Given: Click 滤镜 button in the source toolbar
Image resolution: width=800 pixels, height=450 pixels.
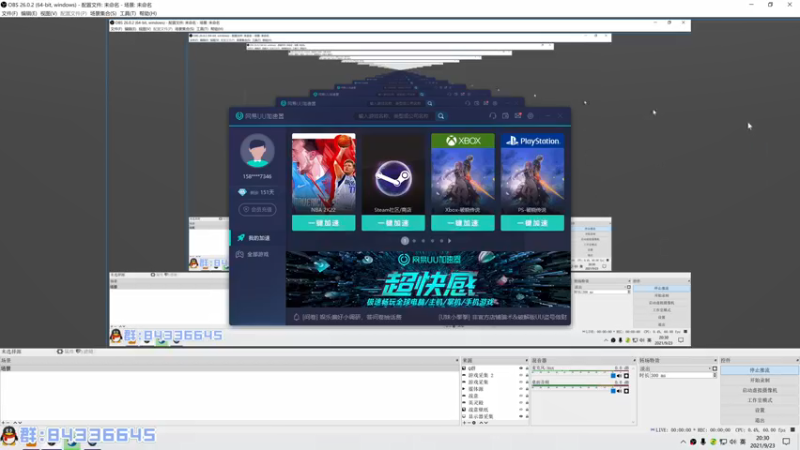Looking at the screenshot, I should 85,352.
